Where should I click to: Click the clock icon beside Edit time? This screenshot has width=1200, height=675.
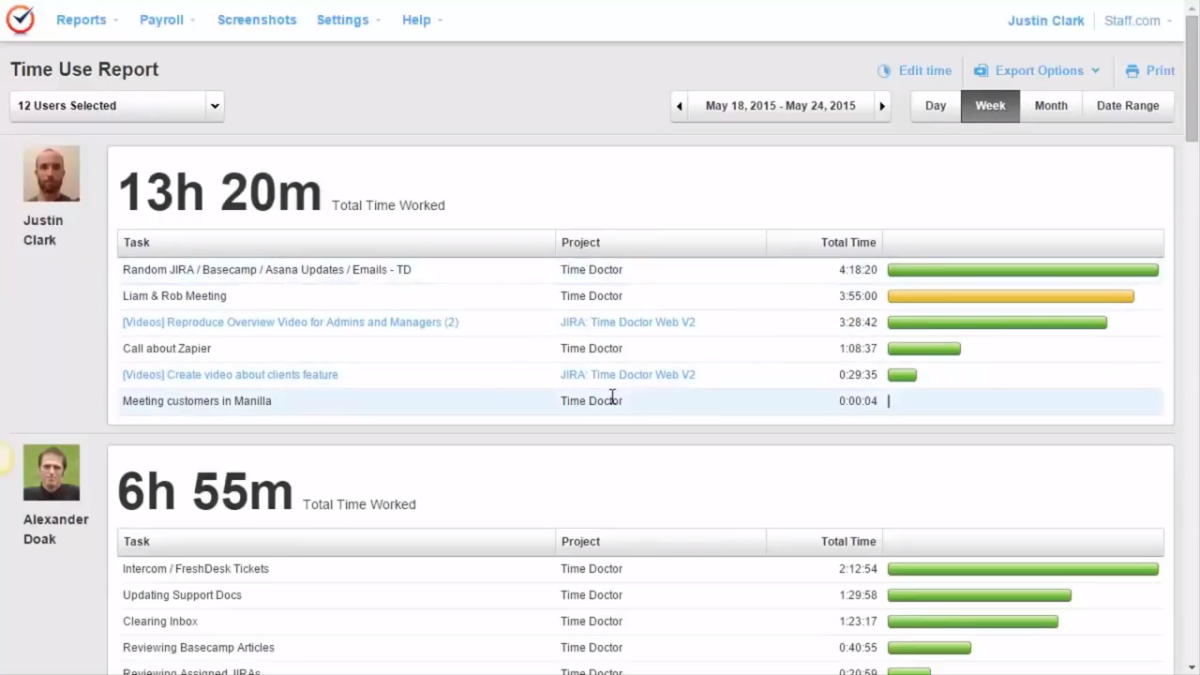click(x=884, y=70)
